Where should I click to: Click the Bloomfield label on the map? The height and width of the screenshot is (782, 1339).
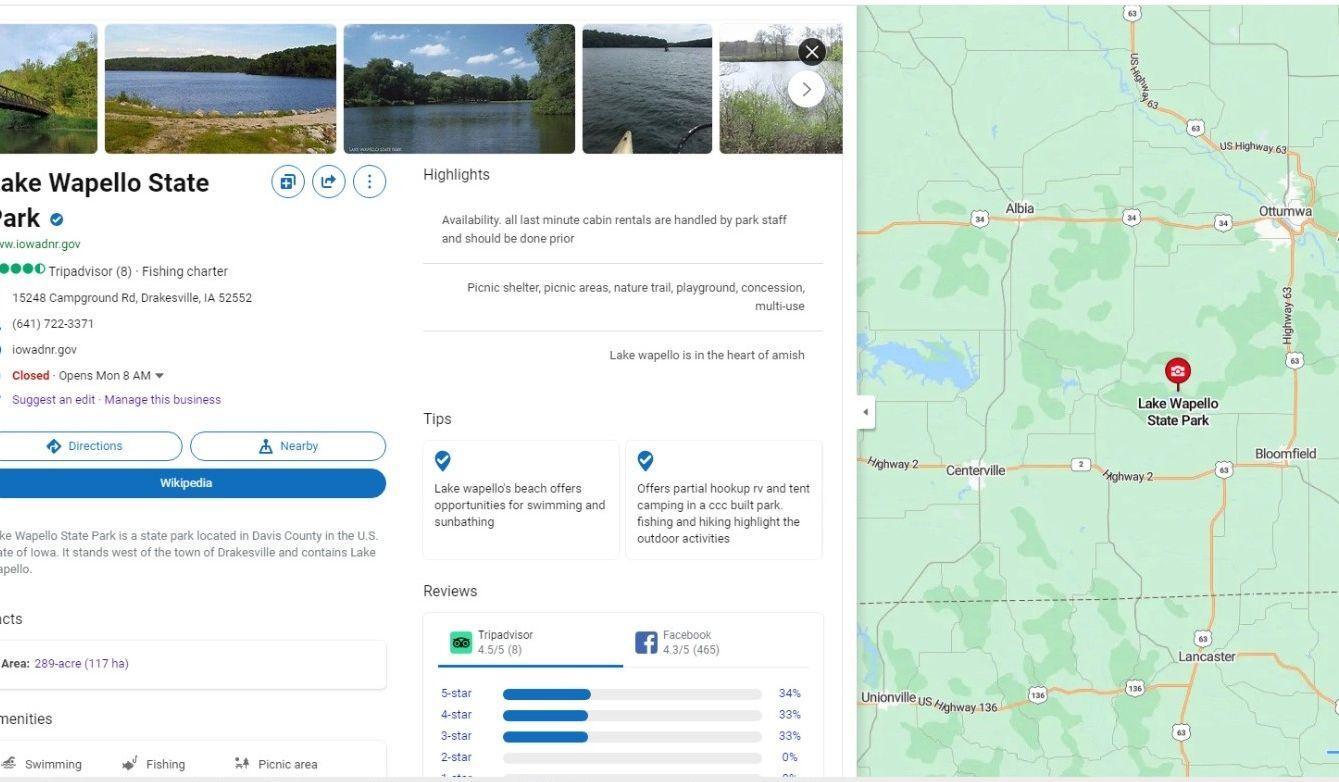[x=1286, y=454]
